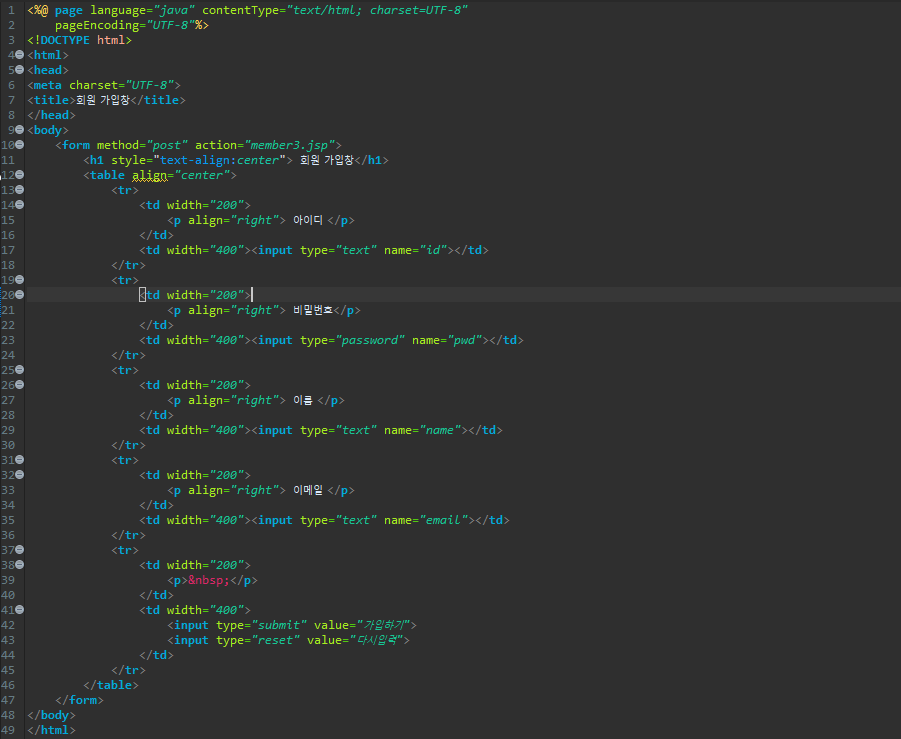
Task: Collapse the td fold on line 32
Action: point(20,475)
